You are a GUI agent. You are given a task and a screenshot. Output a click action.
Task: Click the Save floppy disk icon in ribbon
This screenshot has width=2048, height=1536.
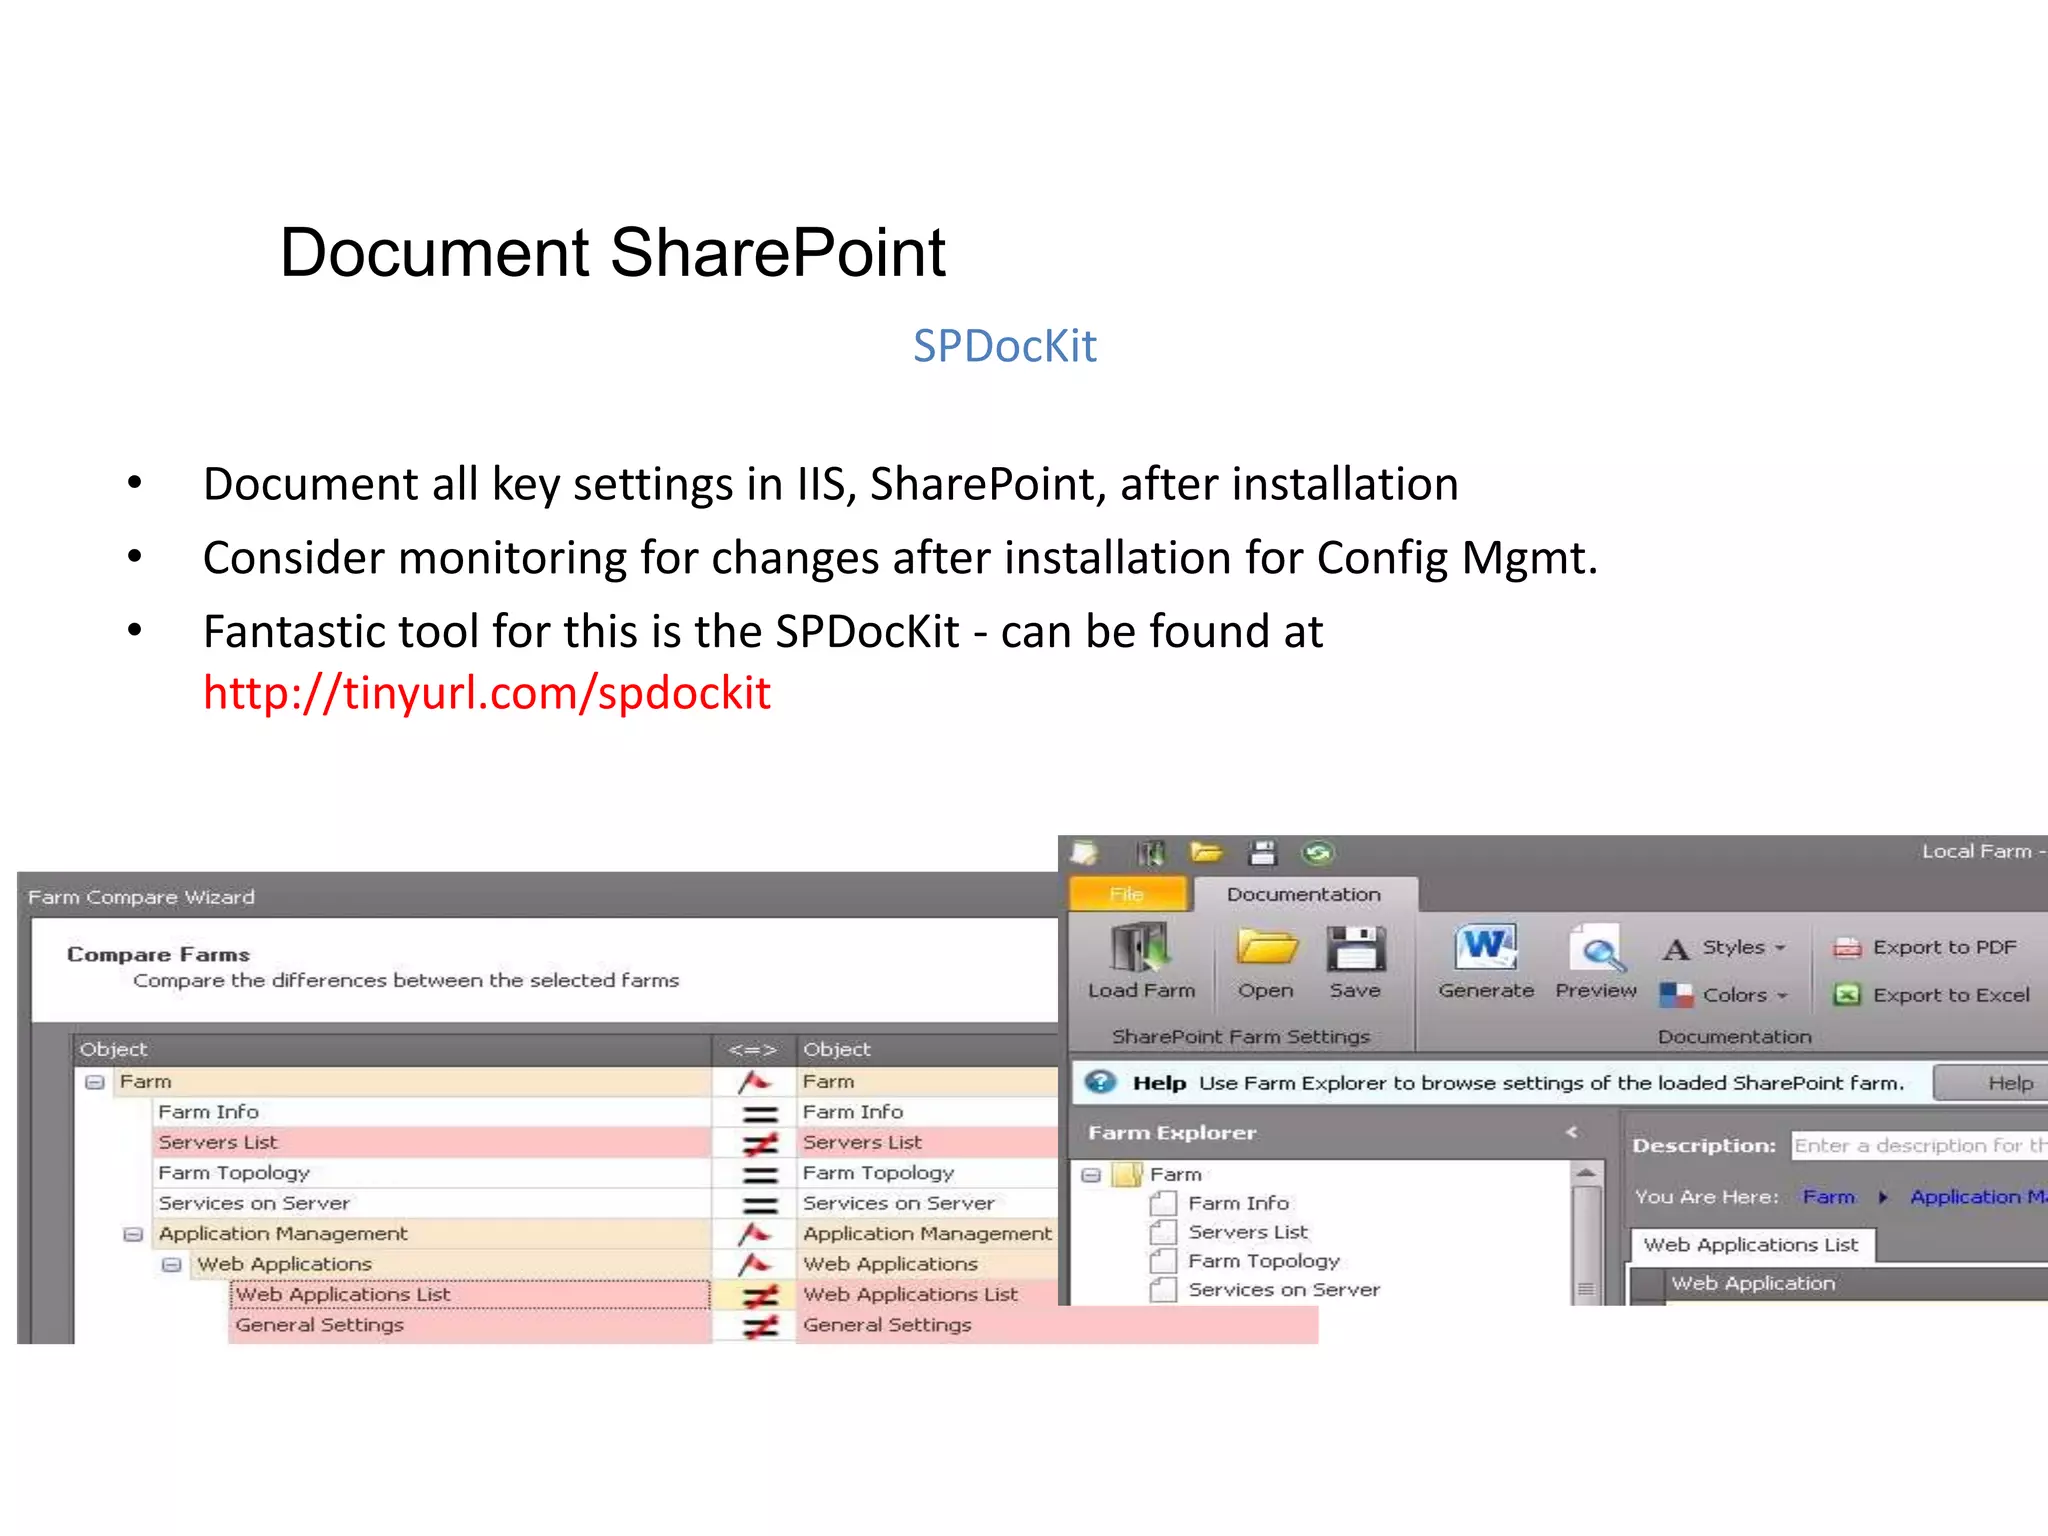pos(1355,948)
